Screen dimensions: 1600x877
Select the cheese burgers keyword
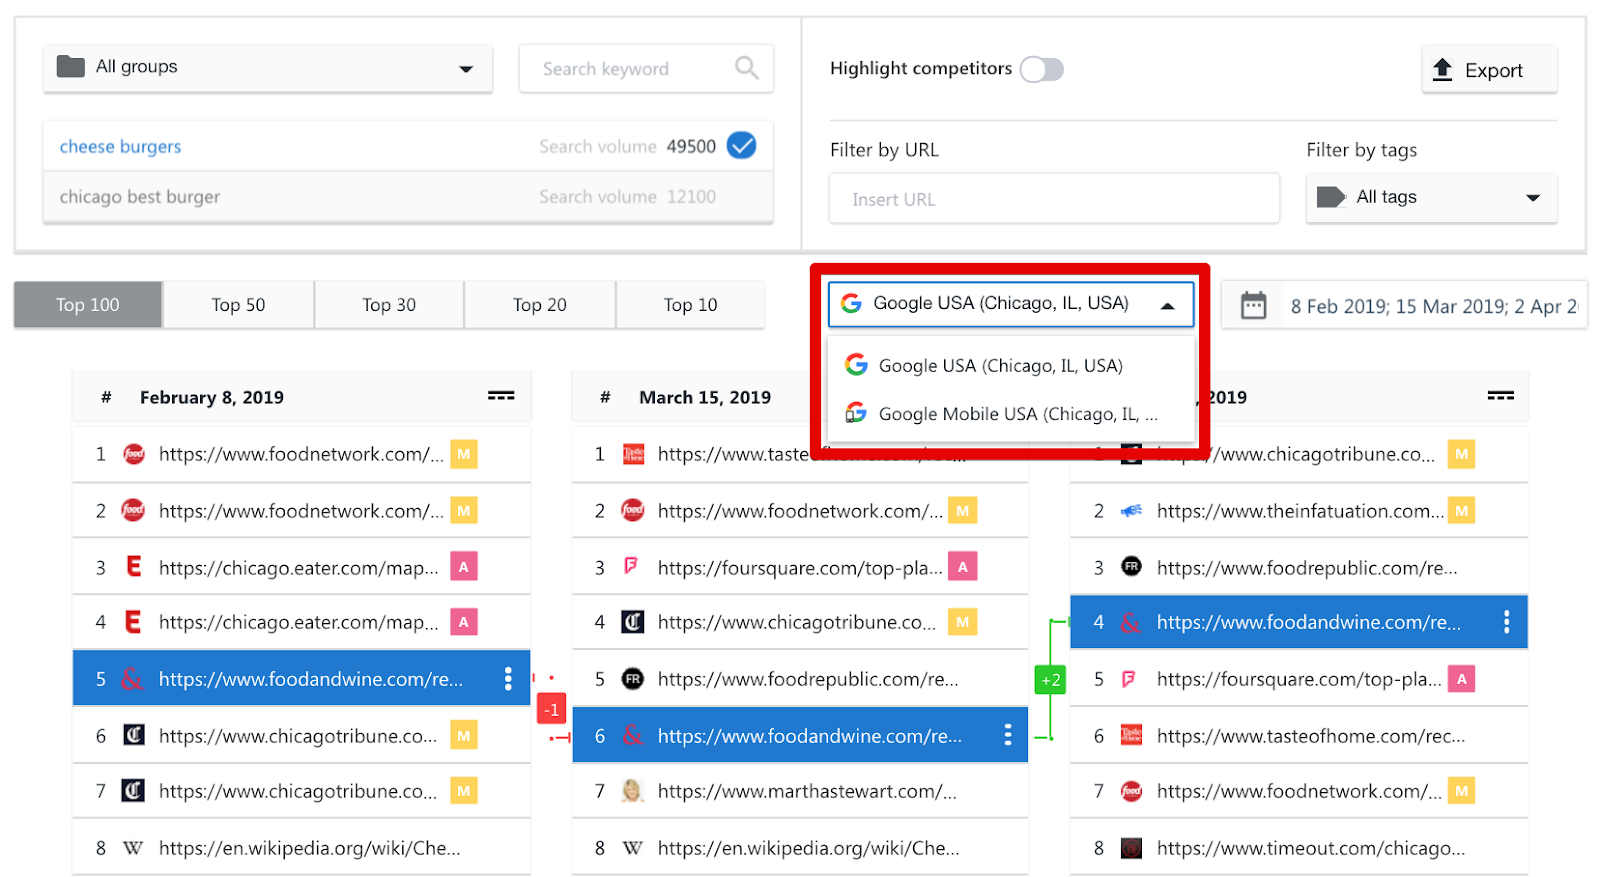pos(120,146)
